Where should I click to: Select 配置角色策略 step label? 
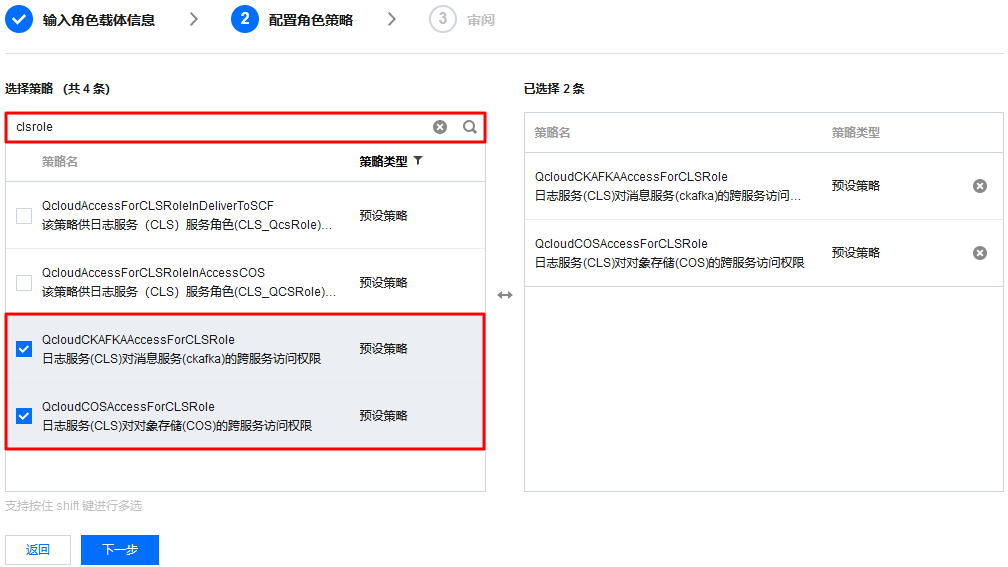pos(310,20)
